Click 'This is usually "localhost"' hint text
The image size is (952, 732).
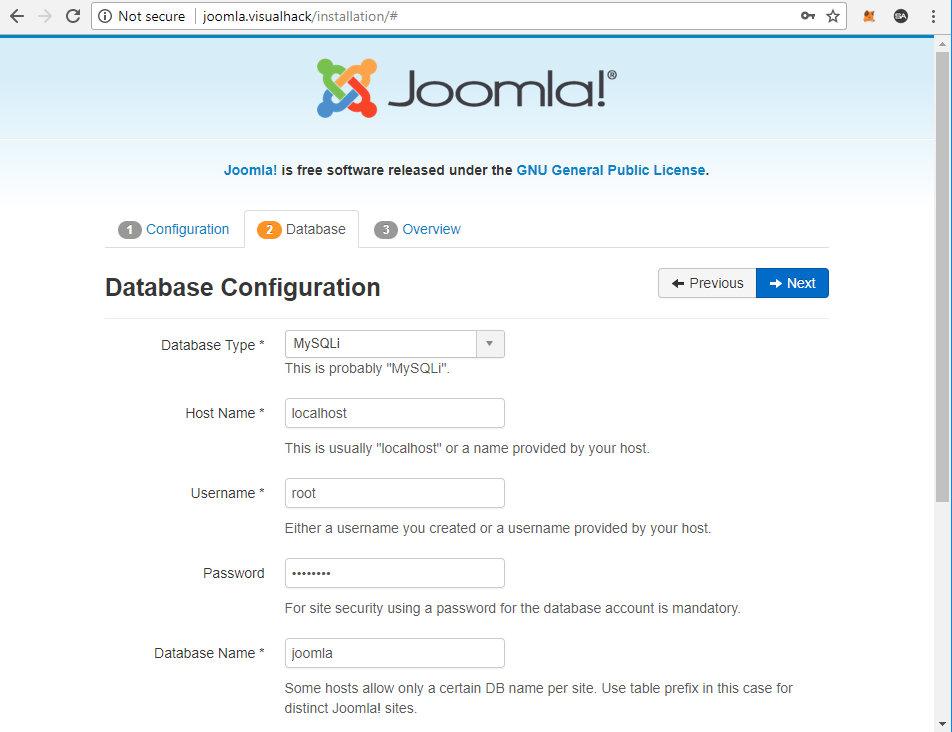(x=467, y=449)
